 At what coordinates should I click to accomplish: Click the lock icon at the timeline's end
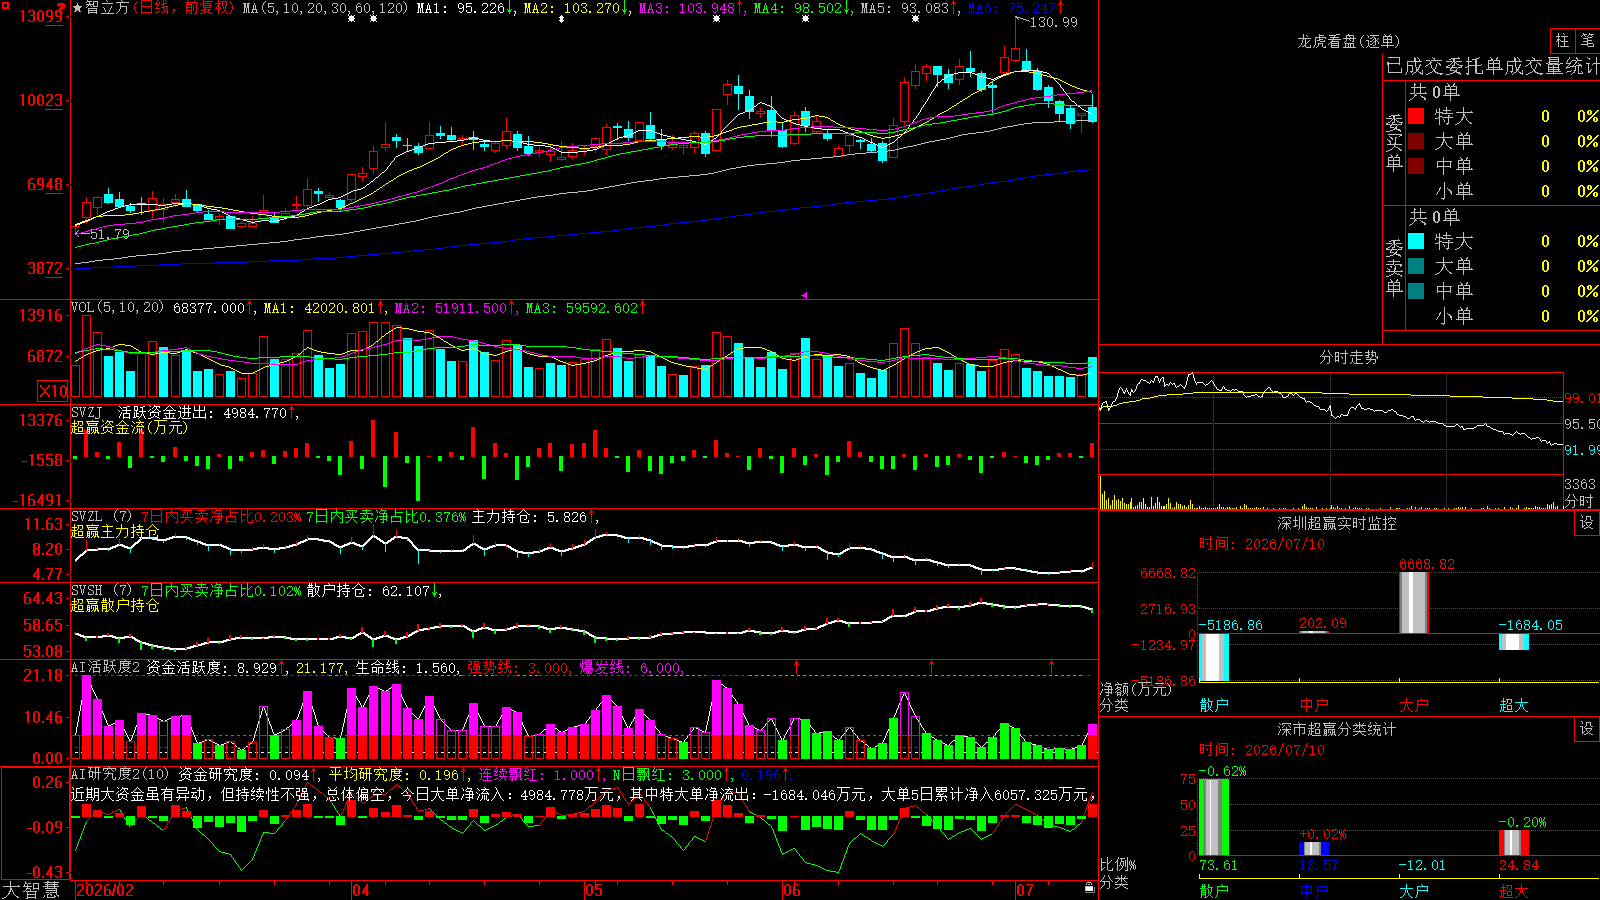pos(1089,888)
